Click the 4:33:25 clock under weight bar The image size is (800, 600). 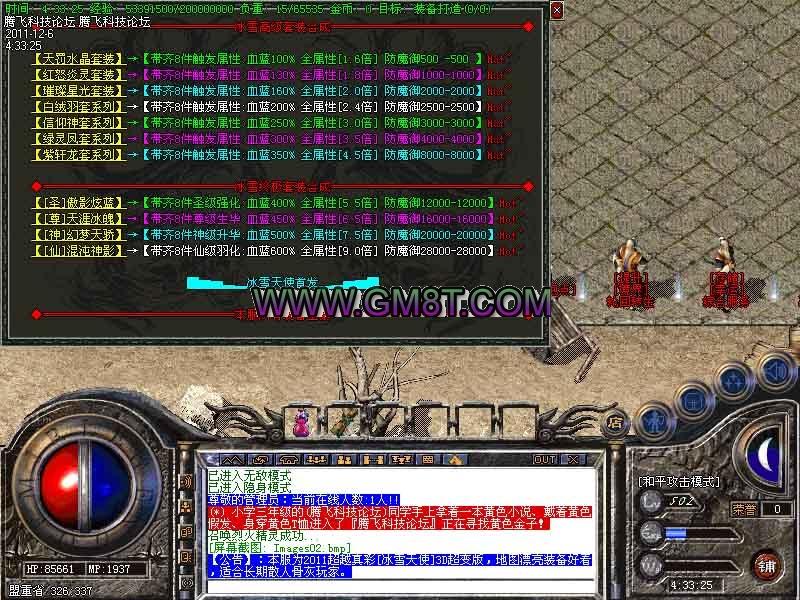(x=691, y=585)
